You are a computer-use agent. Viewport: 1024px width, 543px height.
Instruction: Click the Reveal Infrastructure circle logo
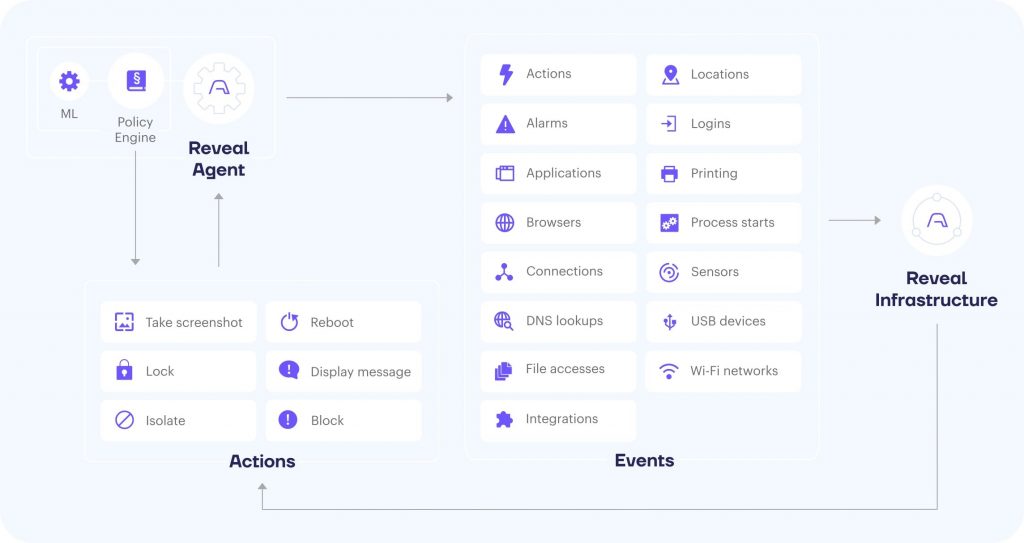coord(936,220)
